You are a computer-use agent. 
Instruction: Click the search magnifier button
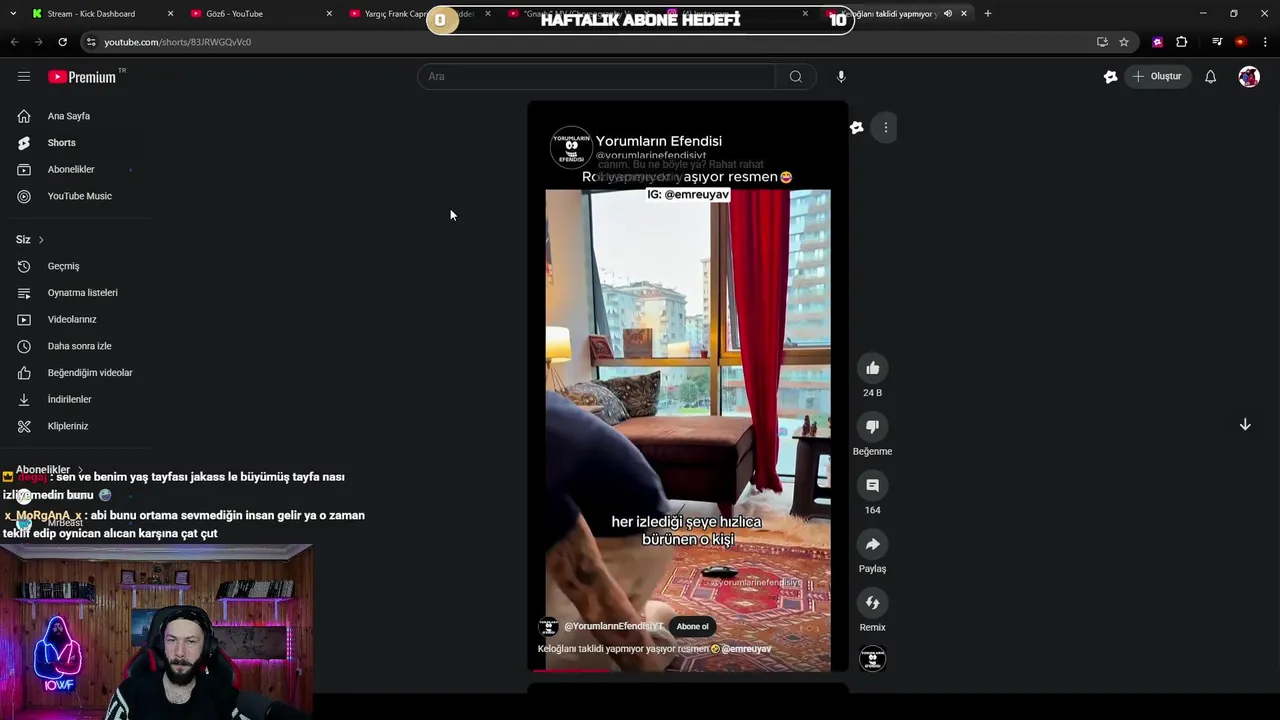[x=796, y=76]
